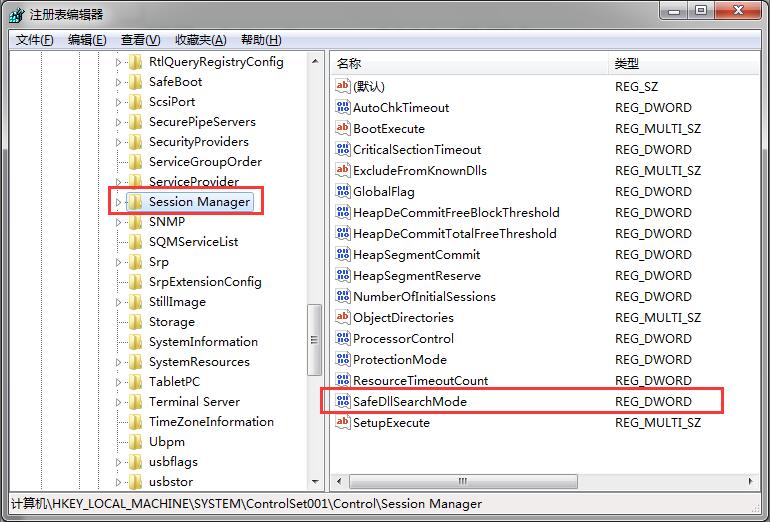Click the SafeDllSearchMode DWORD icon
Image resolution: width=770 pixels, height=522 pixels.
(x=342, y=401)
